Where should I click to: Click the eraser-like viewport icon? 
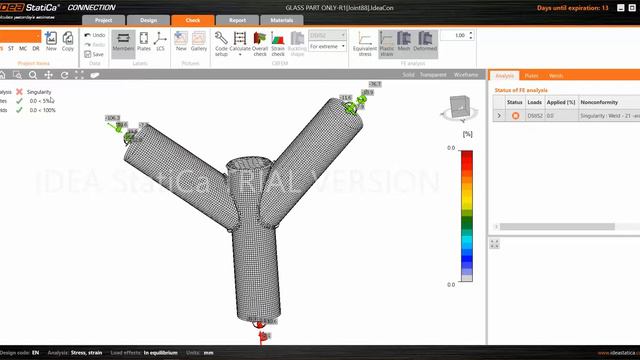(x=95, y=75)
